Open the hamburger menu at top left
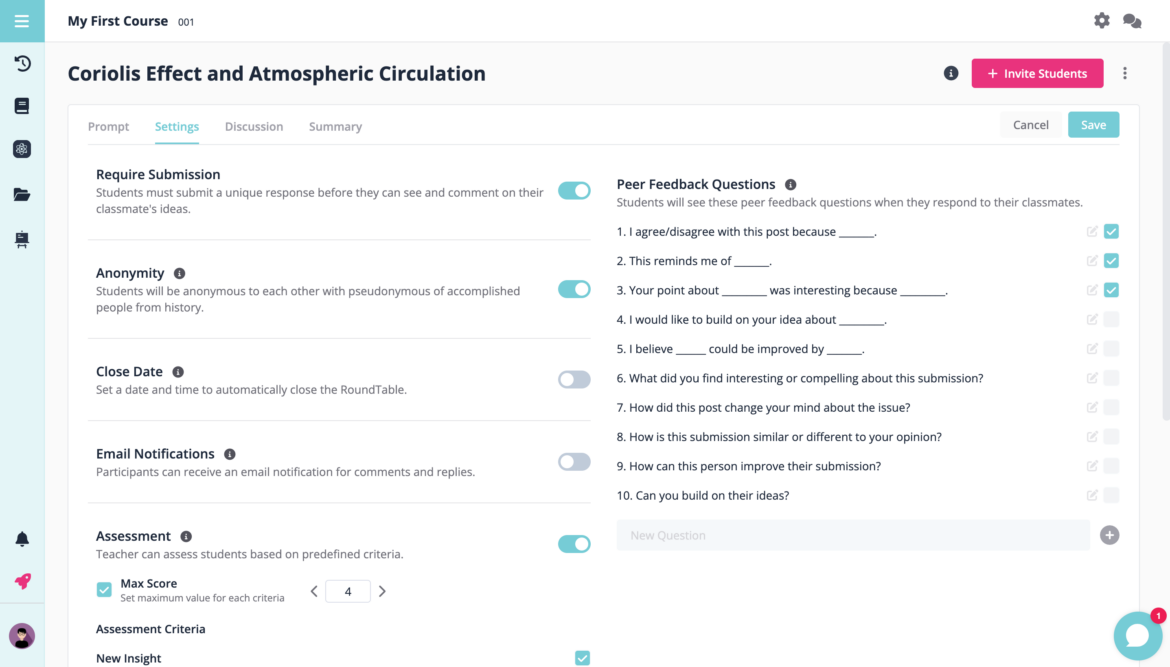 (x=22, y=20)
